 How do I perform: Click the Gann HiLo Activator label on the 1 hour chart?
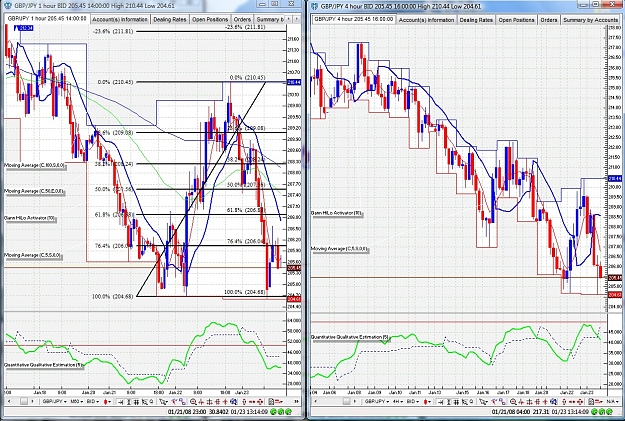point(29,218)
